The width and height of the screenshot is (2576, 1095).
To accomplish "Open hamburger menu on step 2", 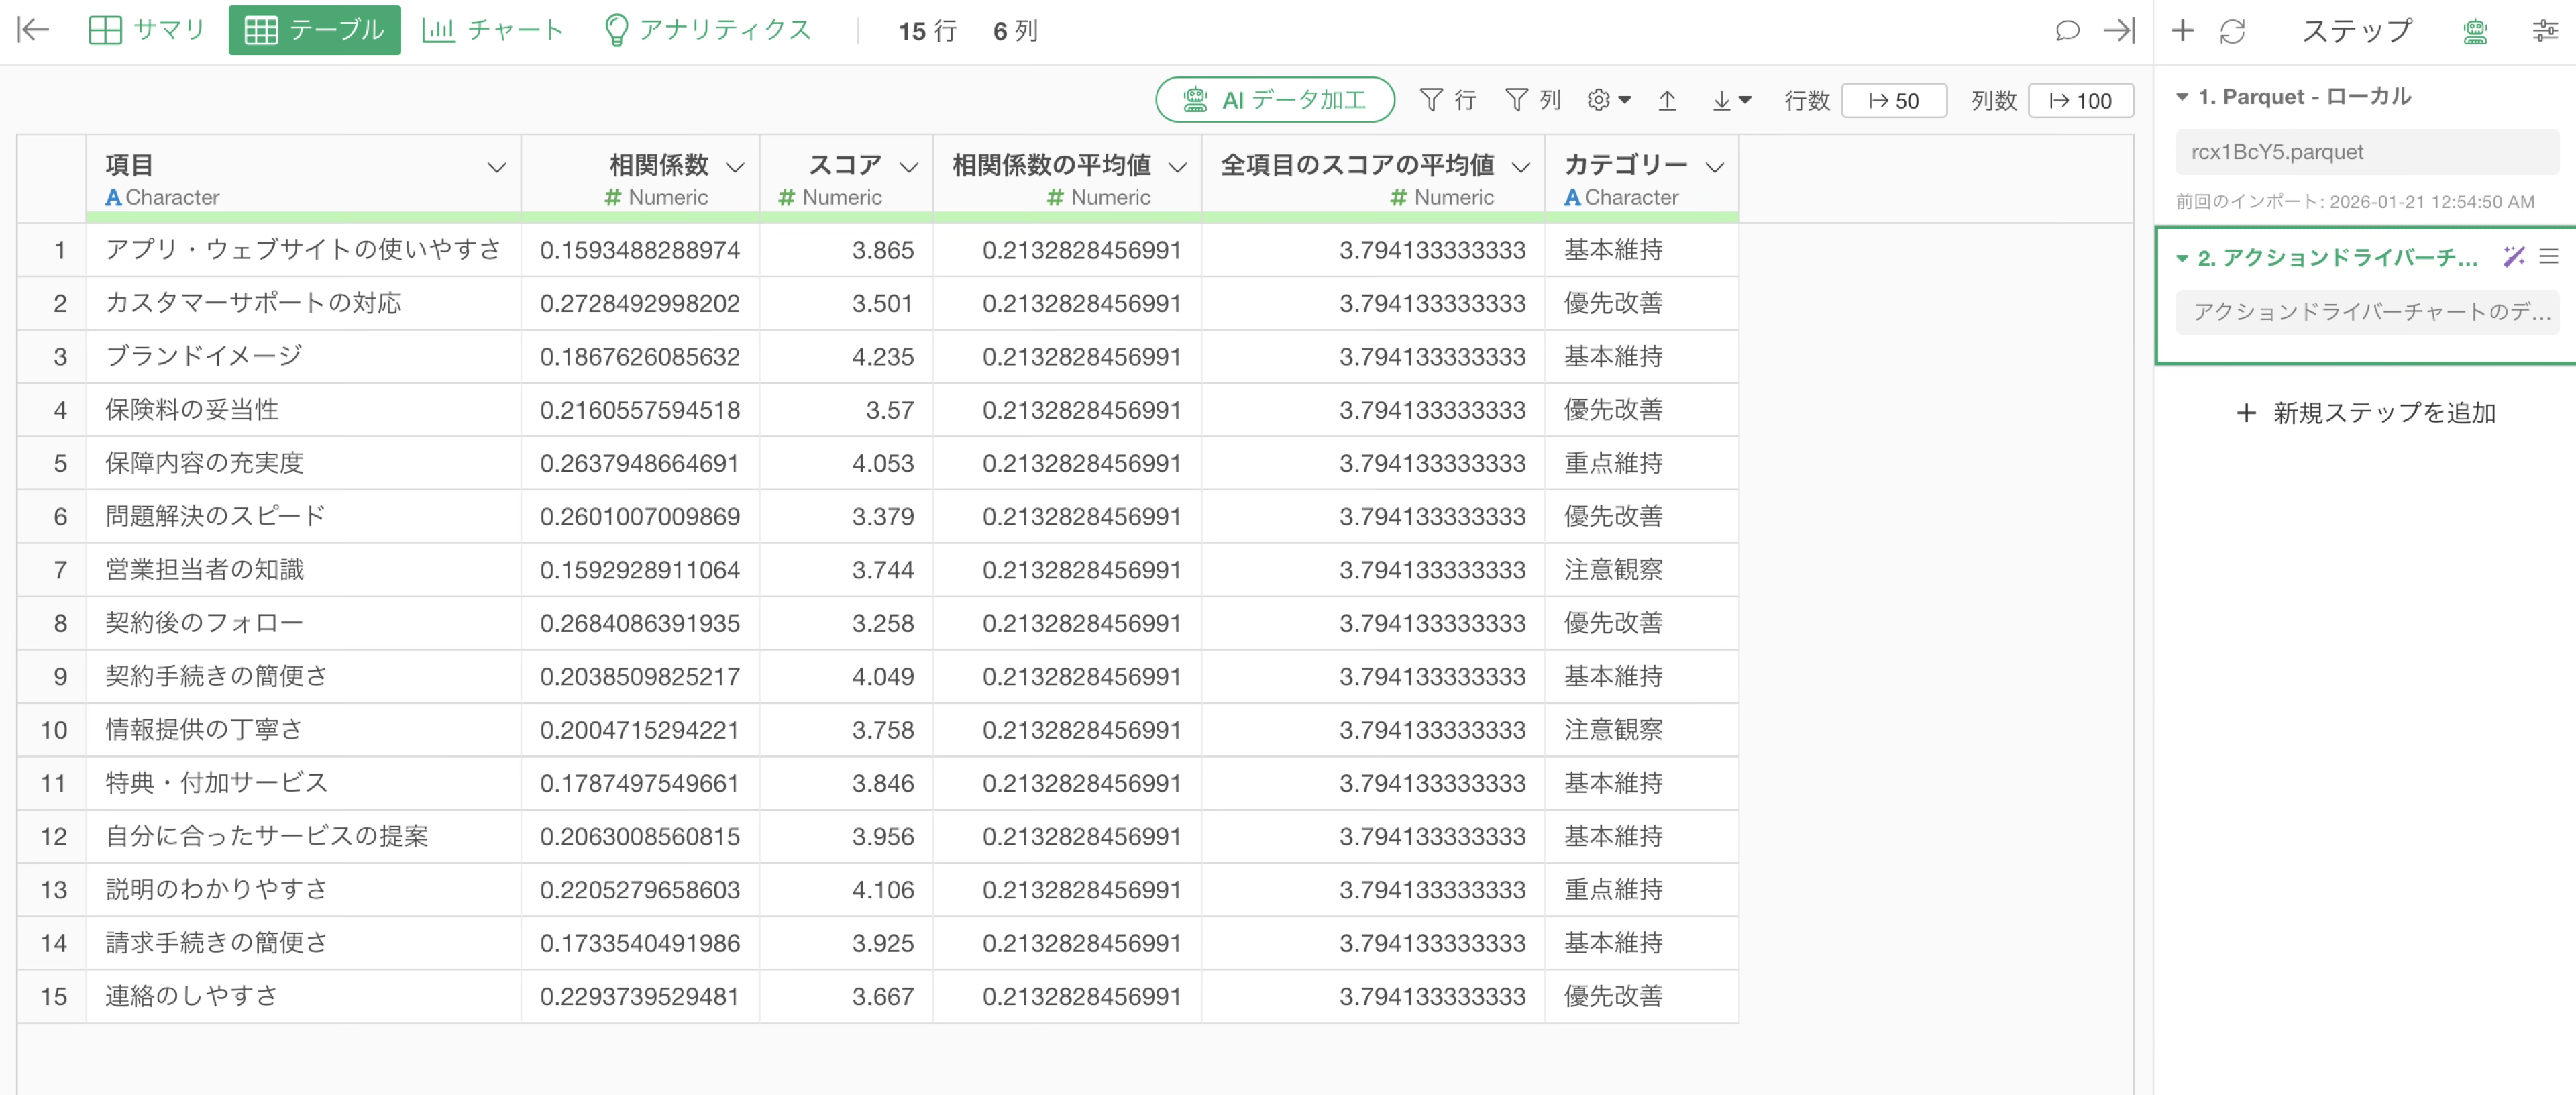I will pyautogui.click(x=2549, y=257).
